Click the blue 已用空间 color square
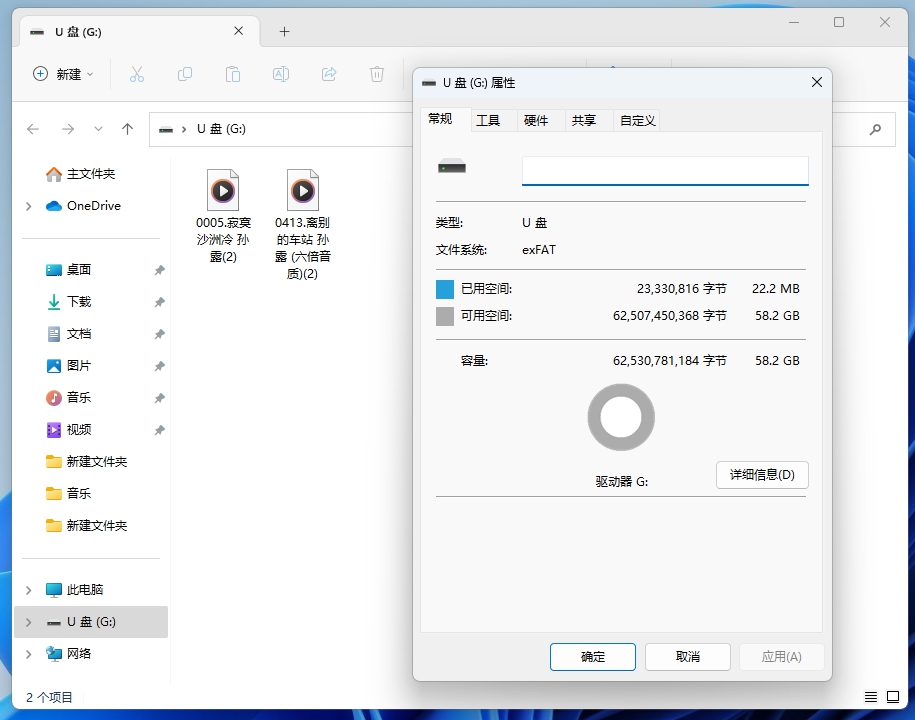 (x=445, y=289)
